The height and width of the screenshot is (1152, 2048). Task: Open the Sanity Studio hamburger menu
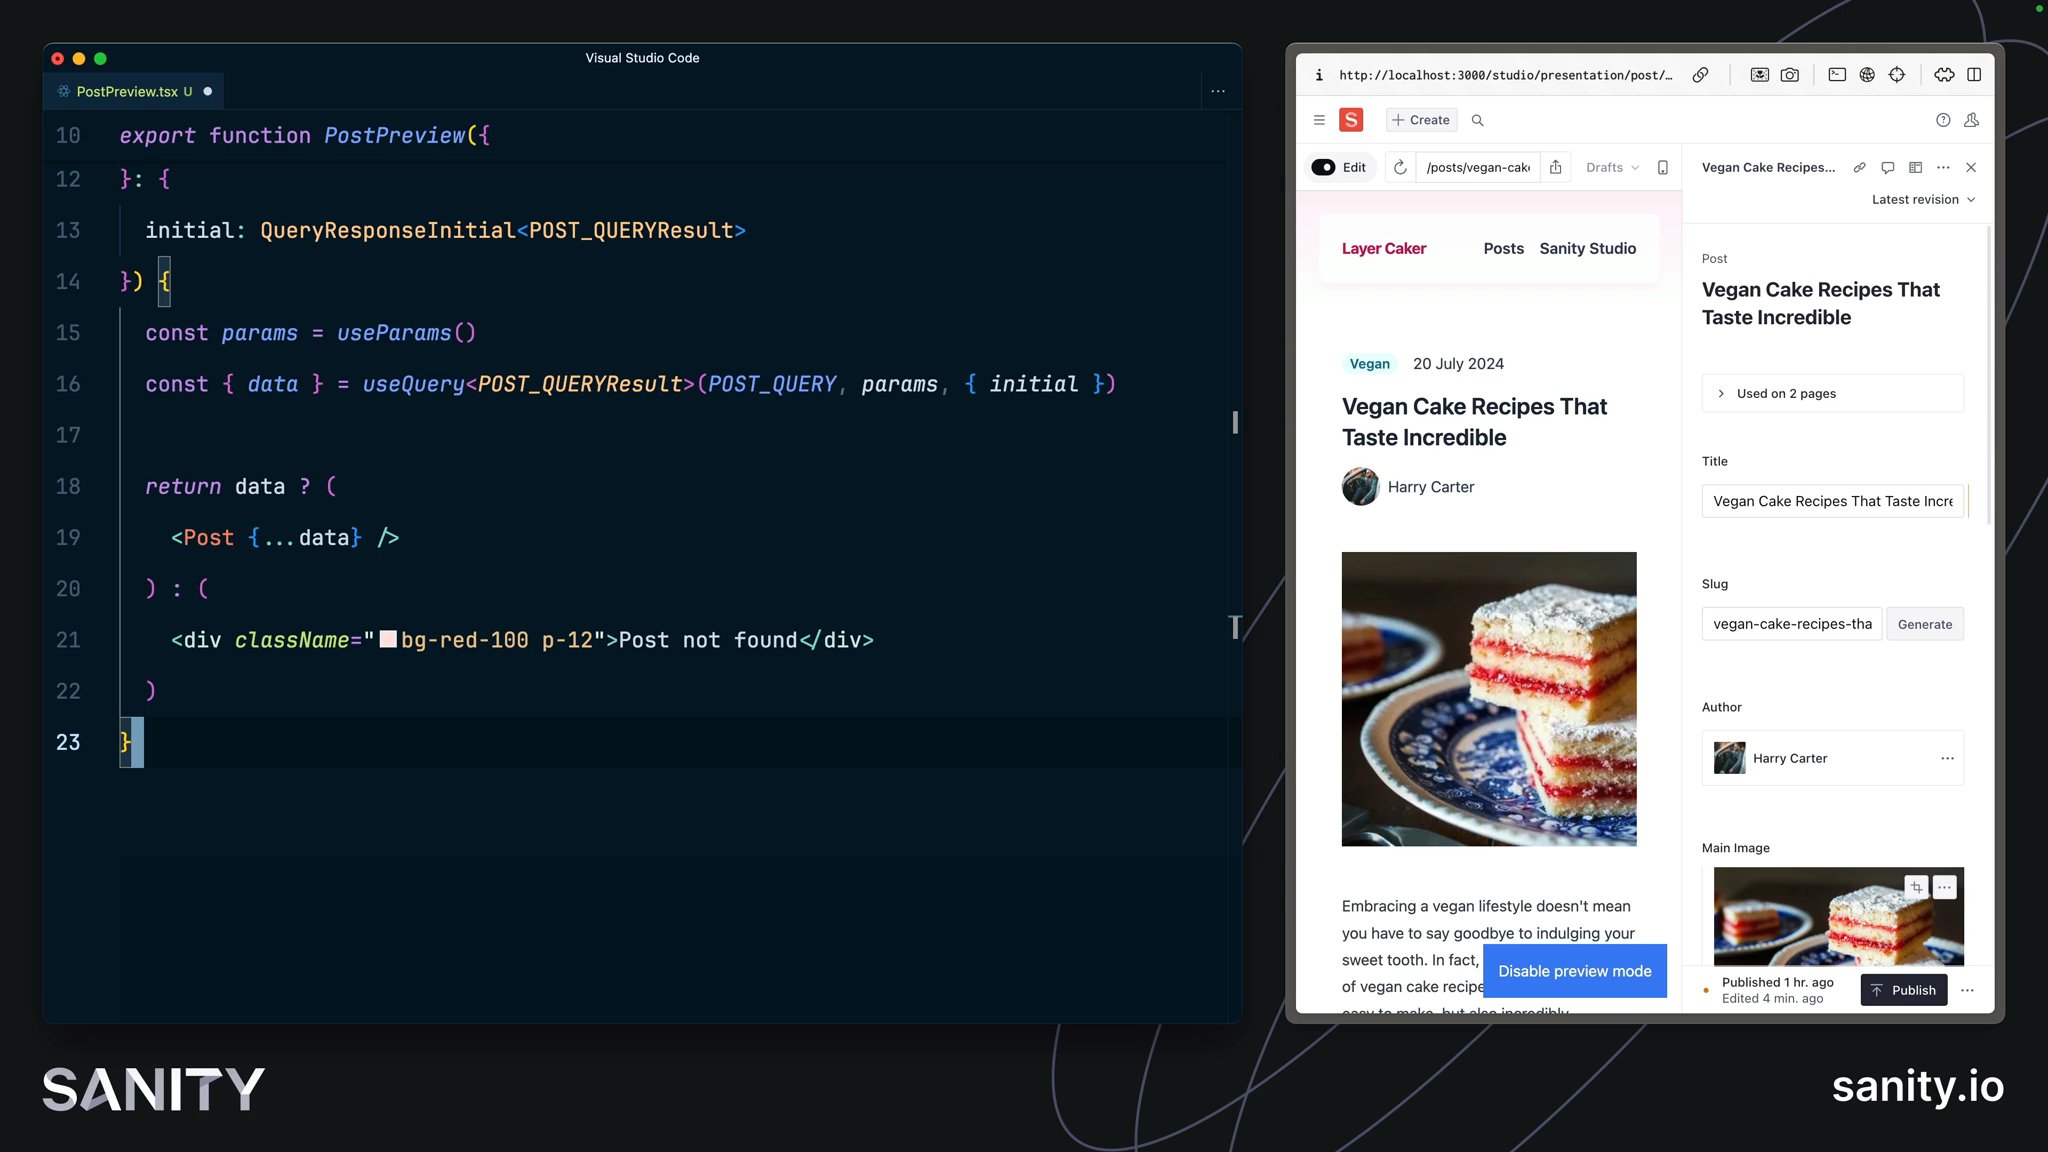[1319, 120]
